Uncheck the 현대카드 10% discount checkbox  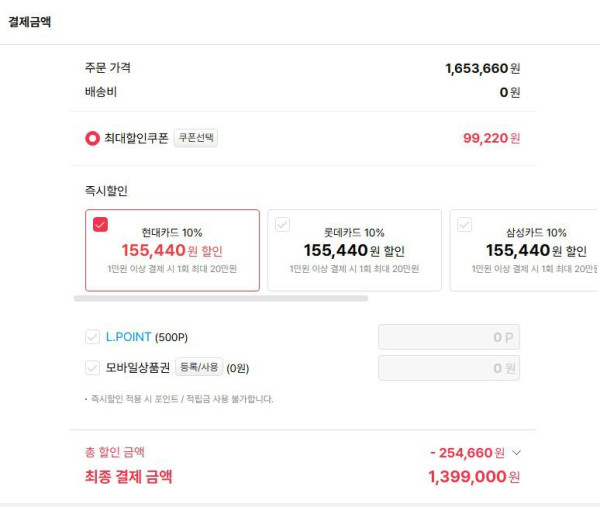[100, 225]
